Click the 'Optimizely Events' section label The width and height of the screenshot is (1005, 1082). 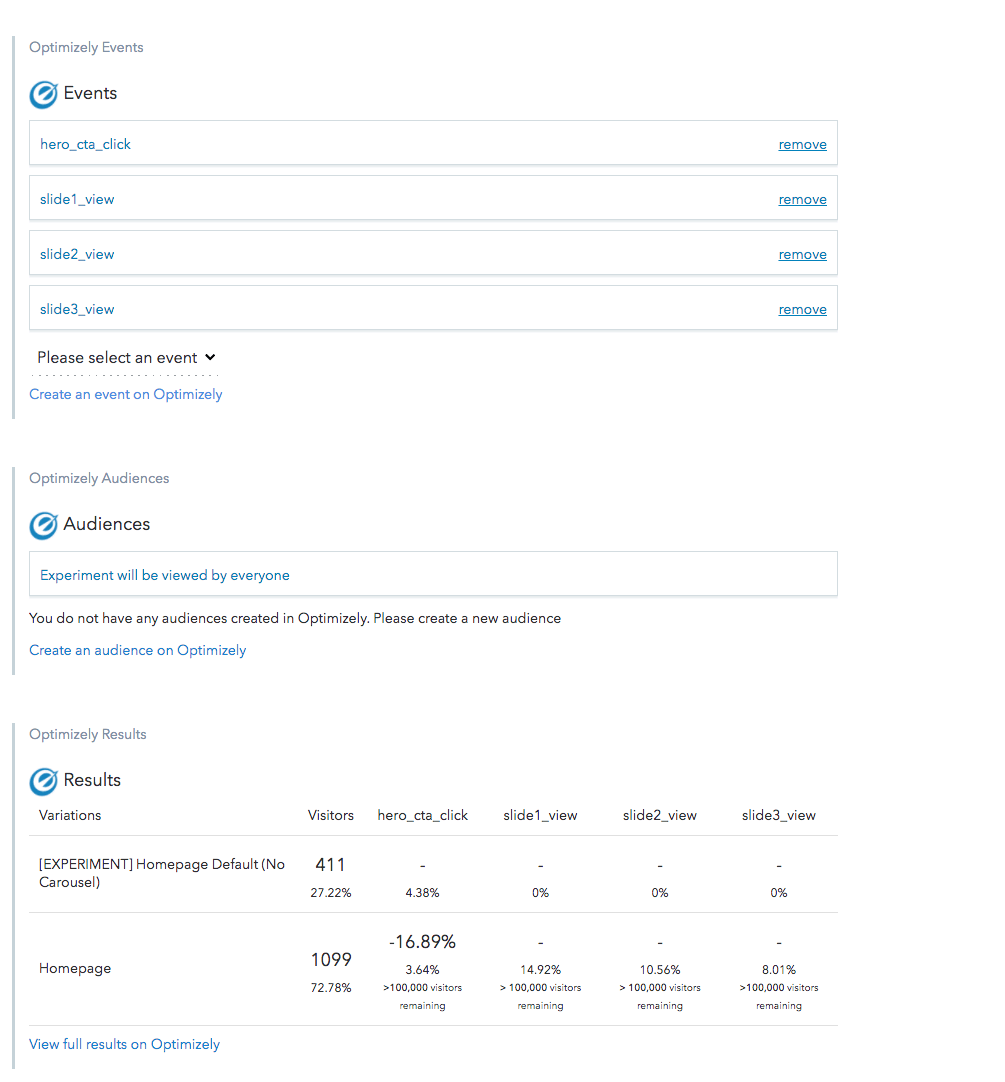(86, 48)
